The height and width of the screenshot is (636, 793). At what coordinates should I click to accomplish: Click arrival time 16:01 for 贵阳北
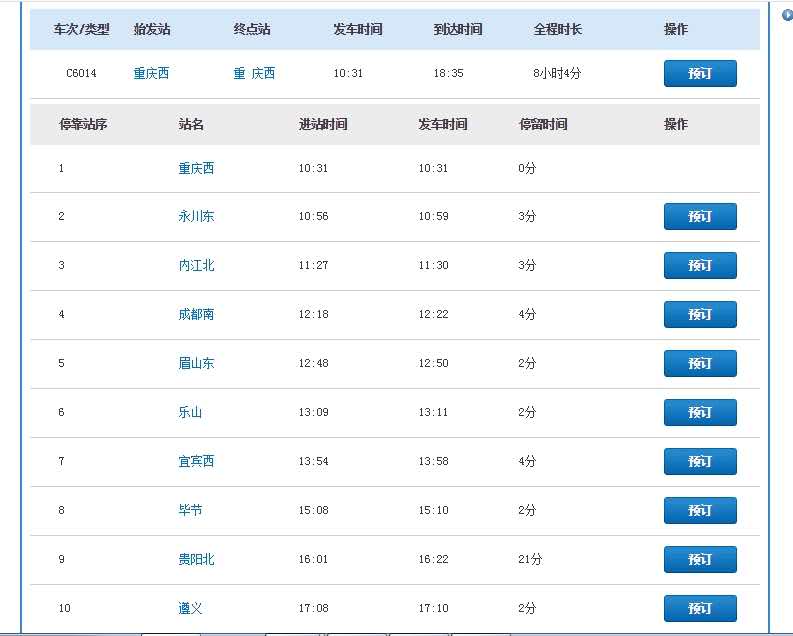pos(313,559)
